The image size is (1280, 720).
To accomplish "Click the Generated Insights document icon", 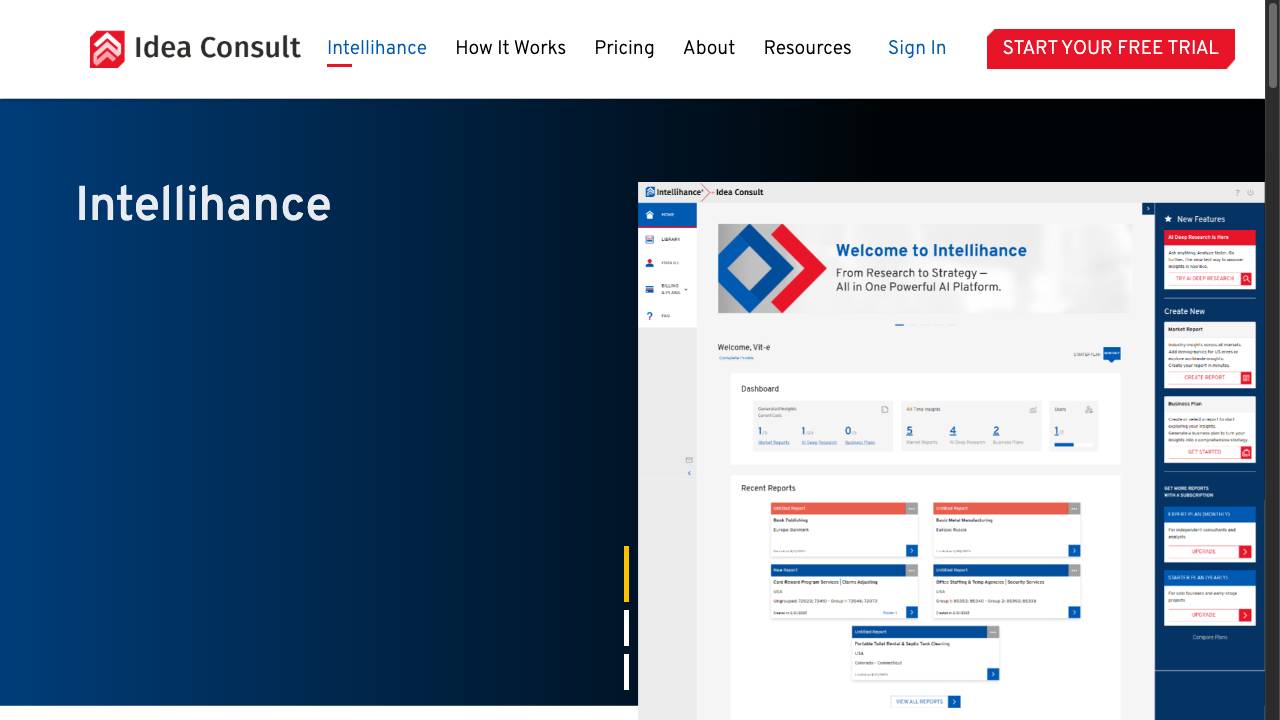I will [885, 409].
